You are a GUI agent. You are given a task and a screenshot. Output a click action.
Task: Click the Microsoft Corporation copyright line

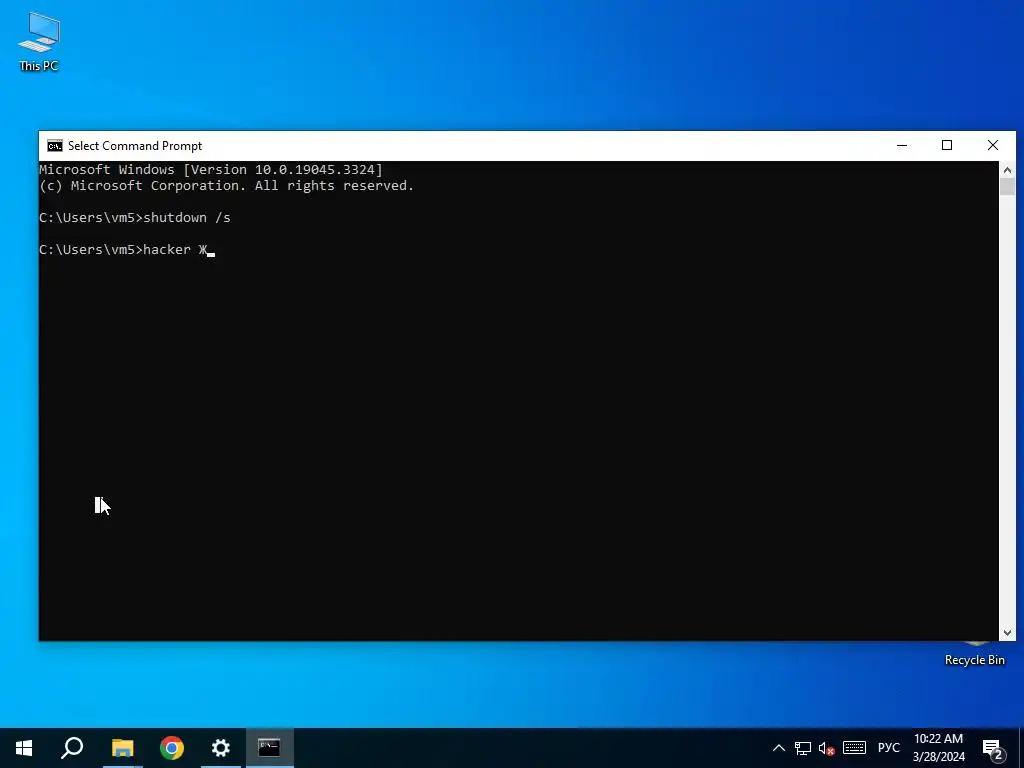[x=227, y=185]
